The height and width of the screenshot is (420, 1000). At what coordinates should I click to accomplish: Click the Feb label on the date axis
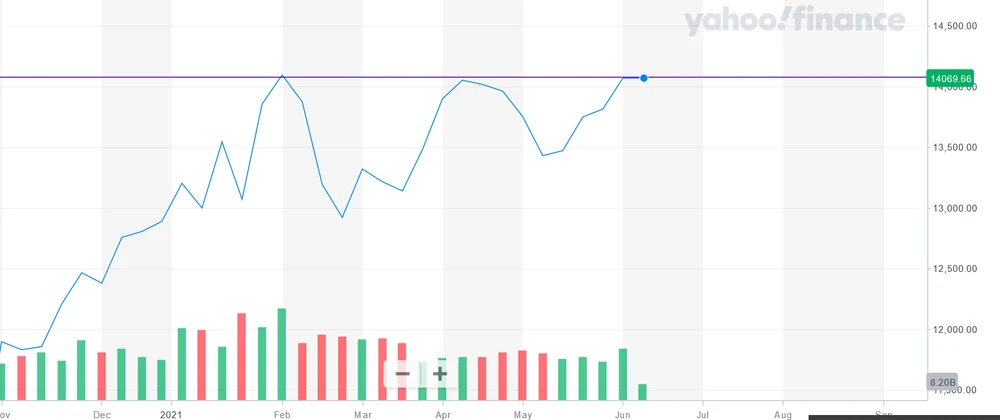282,412
